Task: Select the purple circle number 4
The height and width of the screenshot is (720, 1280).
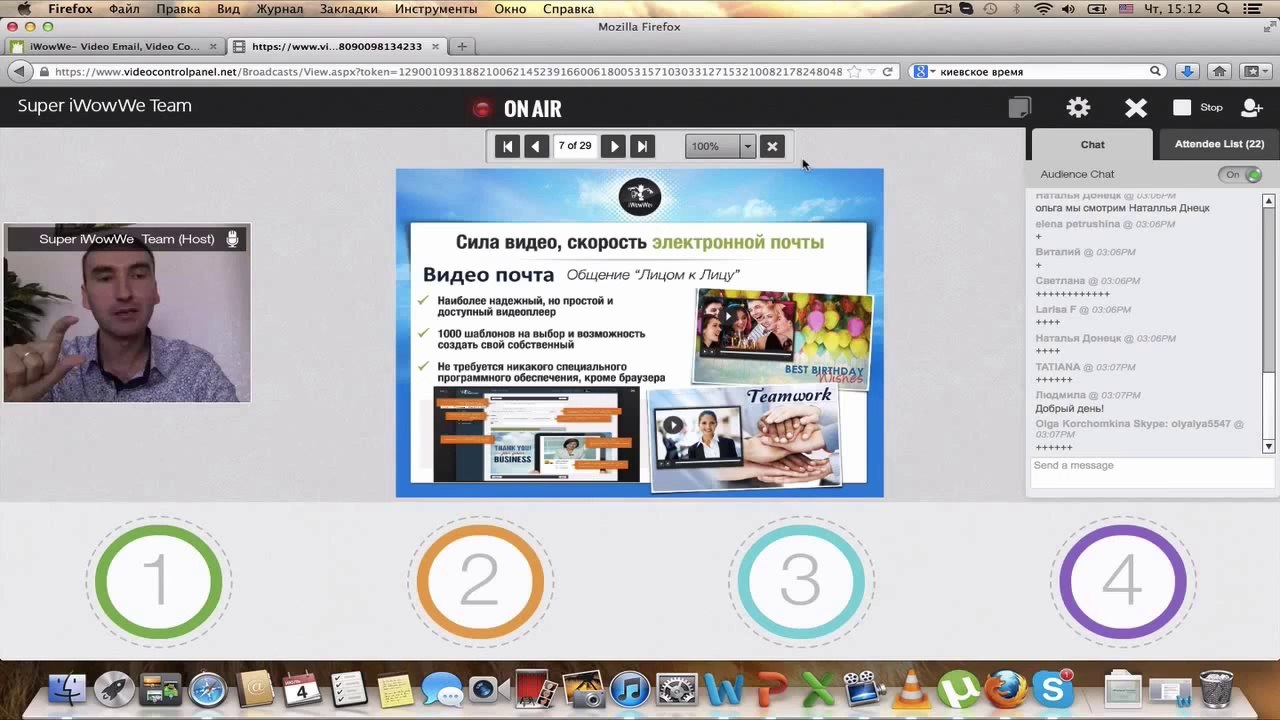Action: tap(1122, 582)
